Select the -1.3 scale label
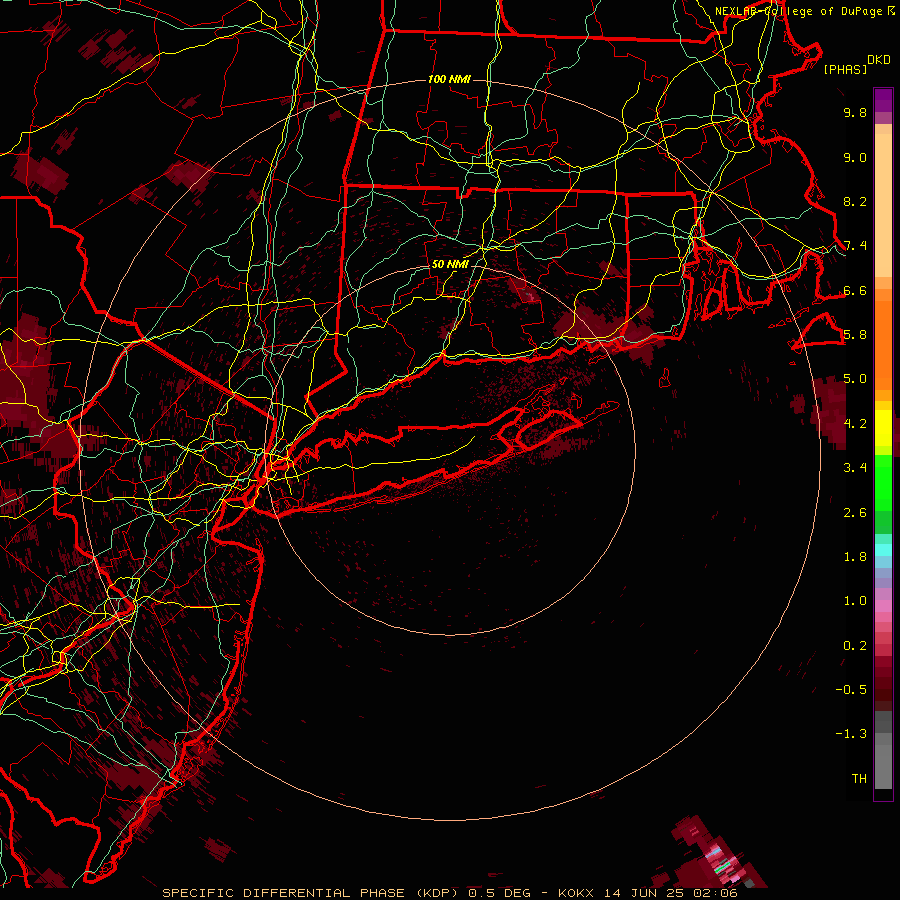This screenshot has width=900, height=900. tap(851, 734)
